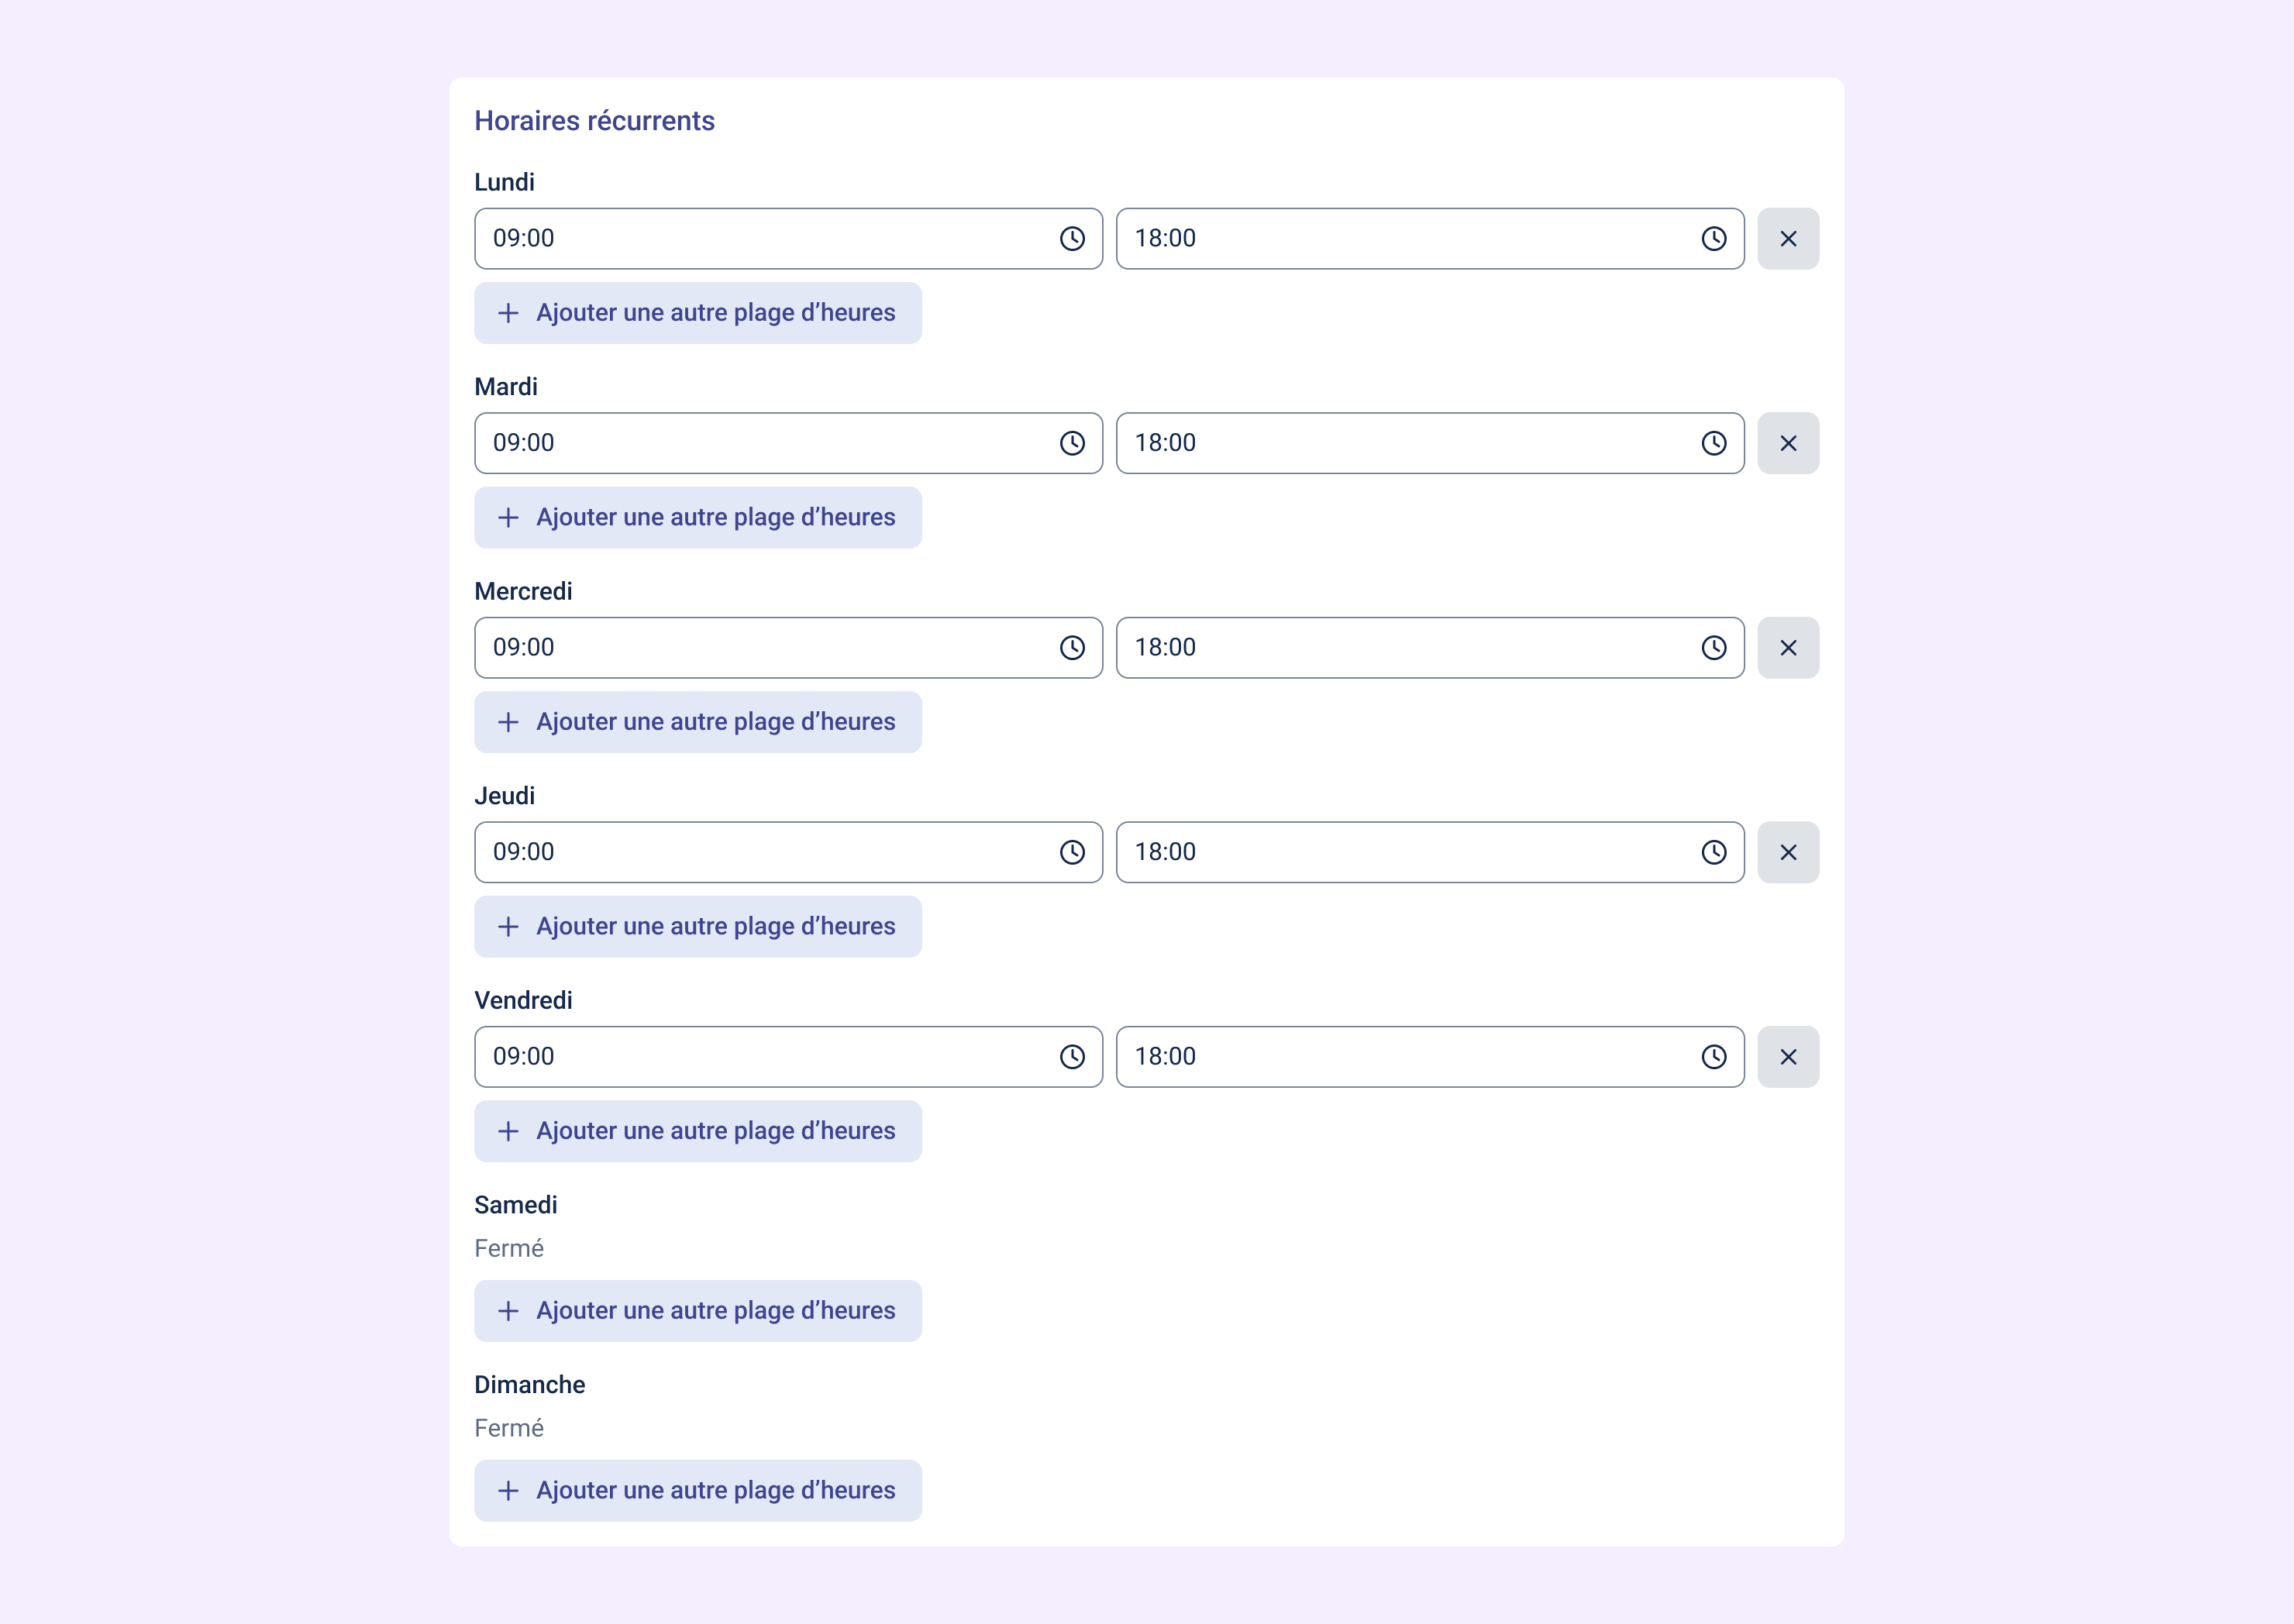Remove the Mercredi time range
Viewport: 2294px width, 1624px height.
pos(1788,648)
